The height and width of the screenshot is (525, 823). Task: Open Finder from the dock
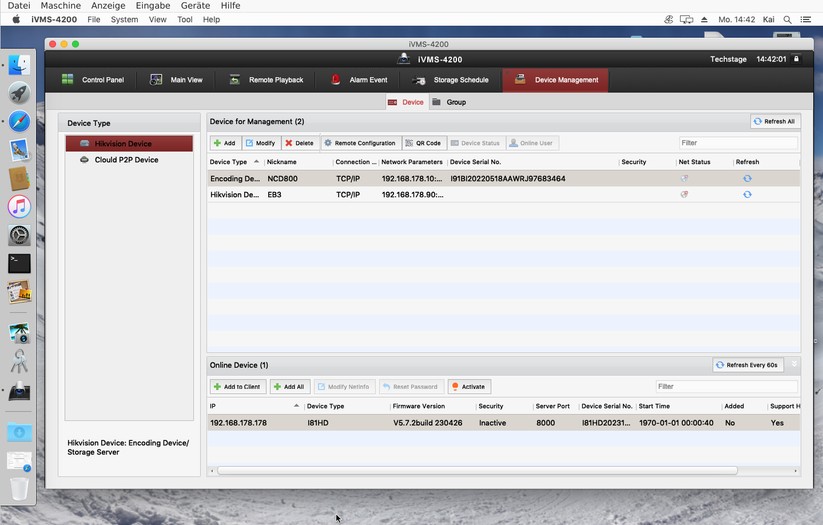[19, 65]
